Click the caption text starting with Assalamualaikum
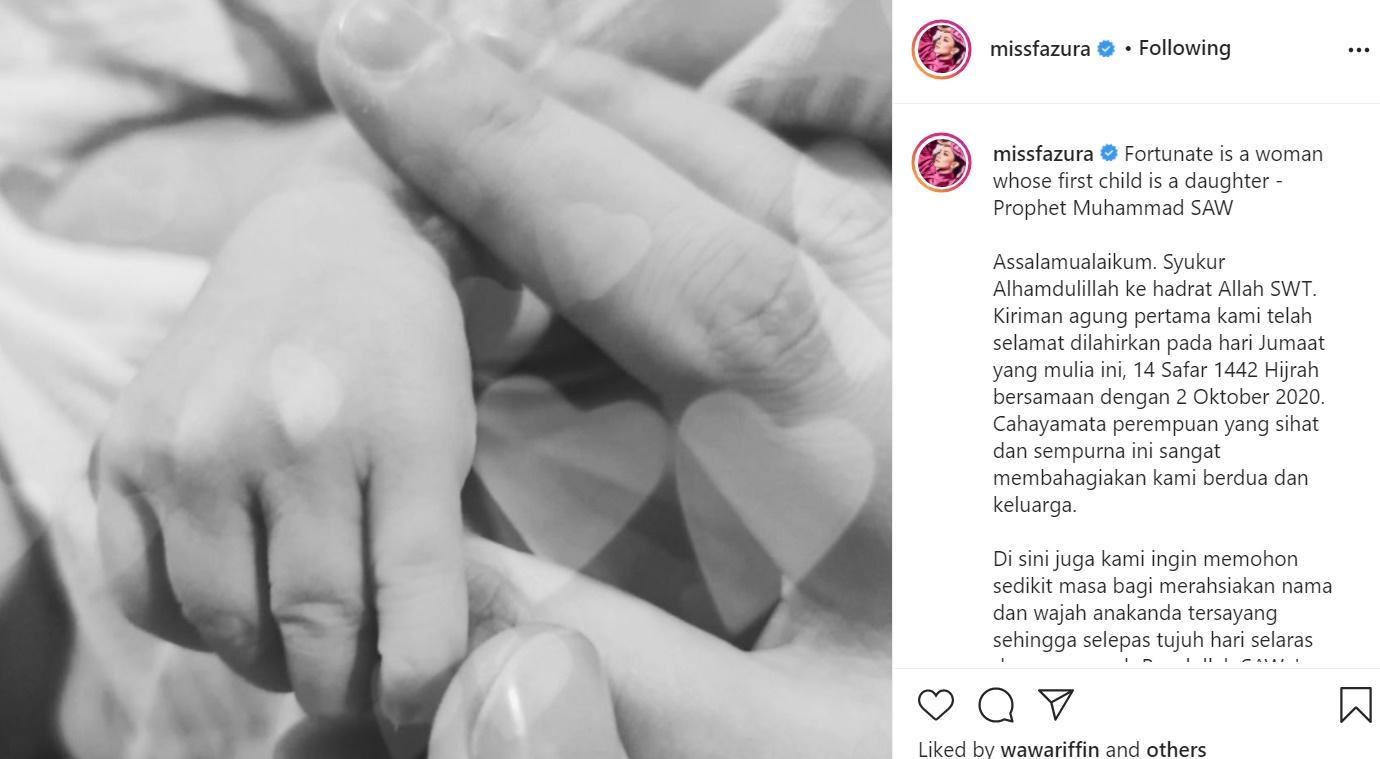This screenshot has width=1380, height=759. tap(1158, 384)
